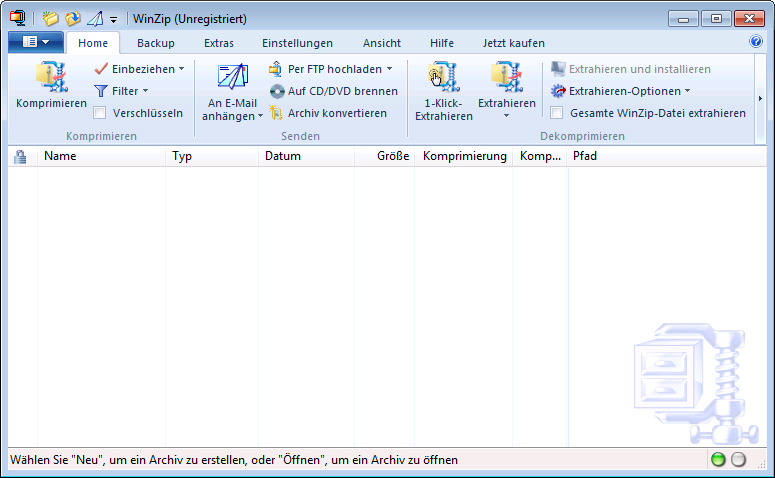Check Gesamte WinZip-Datei extrahieren box

(557, 113)
